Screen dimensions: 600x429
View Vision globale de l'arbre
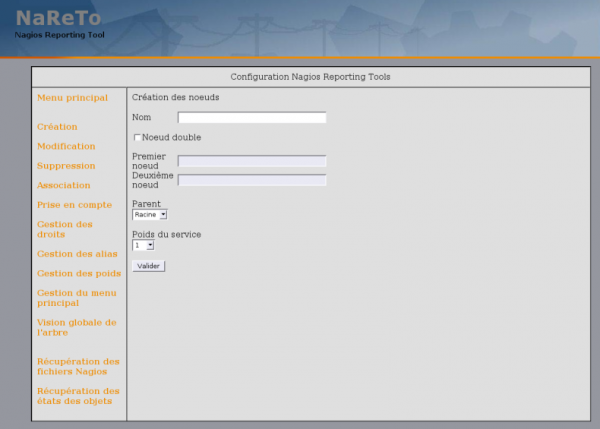[76, 327]
